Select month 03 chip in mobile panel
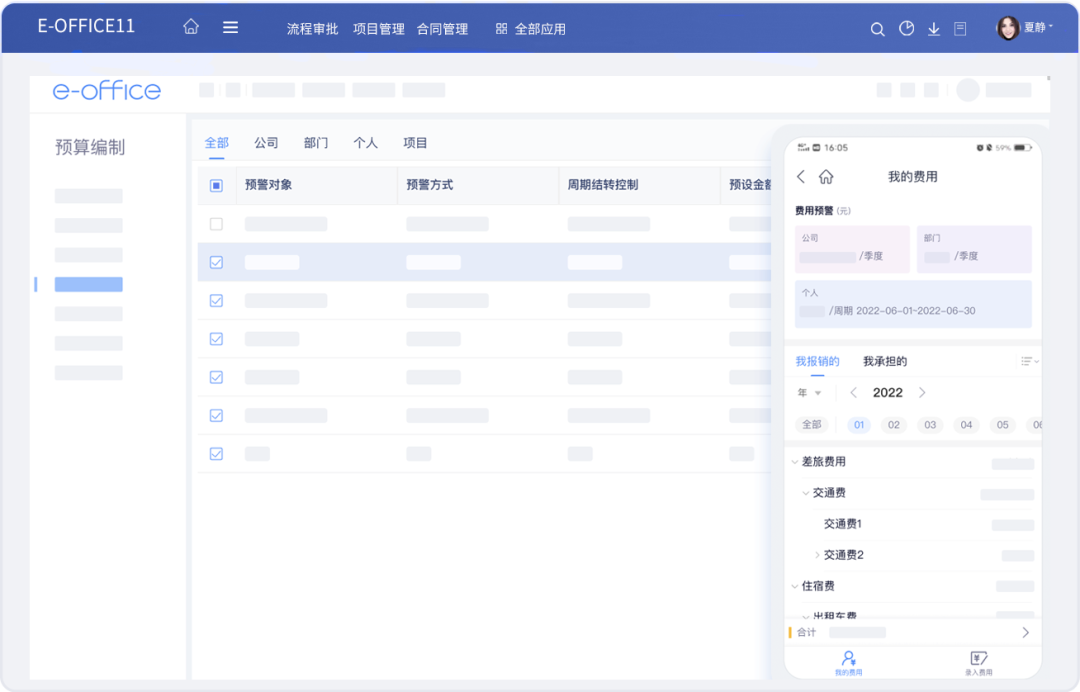Image resolution: width=1080 pixels, height=692 pixels. click(930, 425)
